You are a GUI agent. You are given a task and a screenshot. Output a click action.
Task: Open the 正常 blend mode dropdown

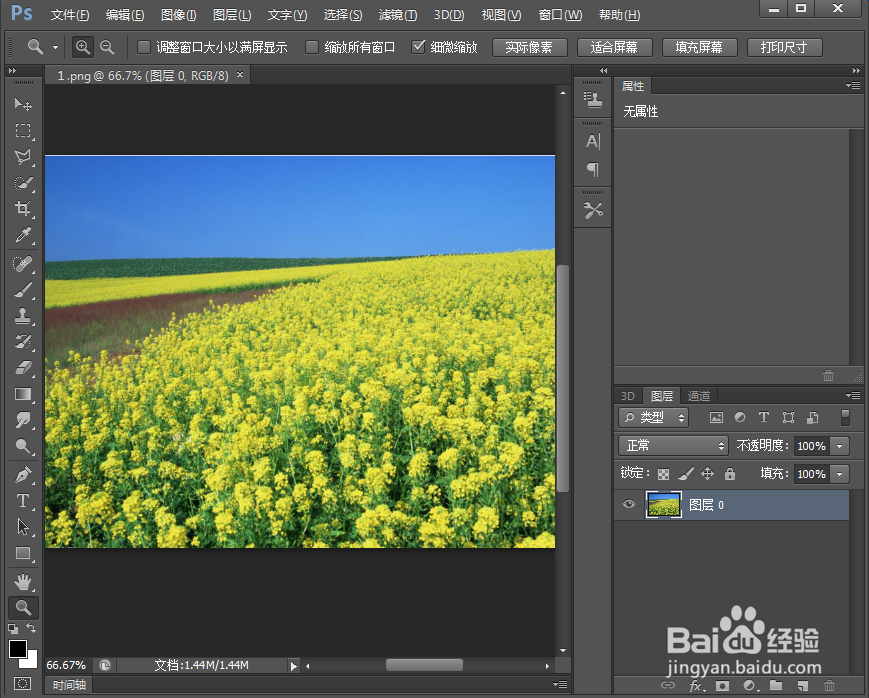point(673,445)
